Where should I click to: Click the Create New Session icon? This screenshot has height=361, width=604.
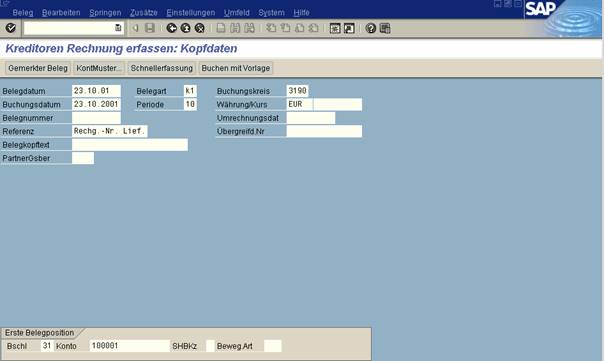coord(335,28)
